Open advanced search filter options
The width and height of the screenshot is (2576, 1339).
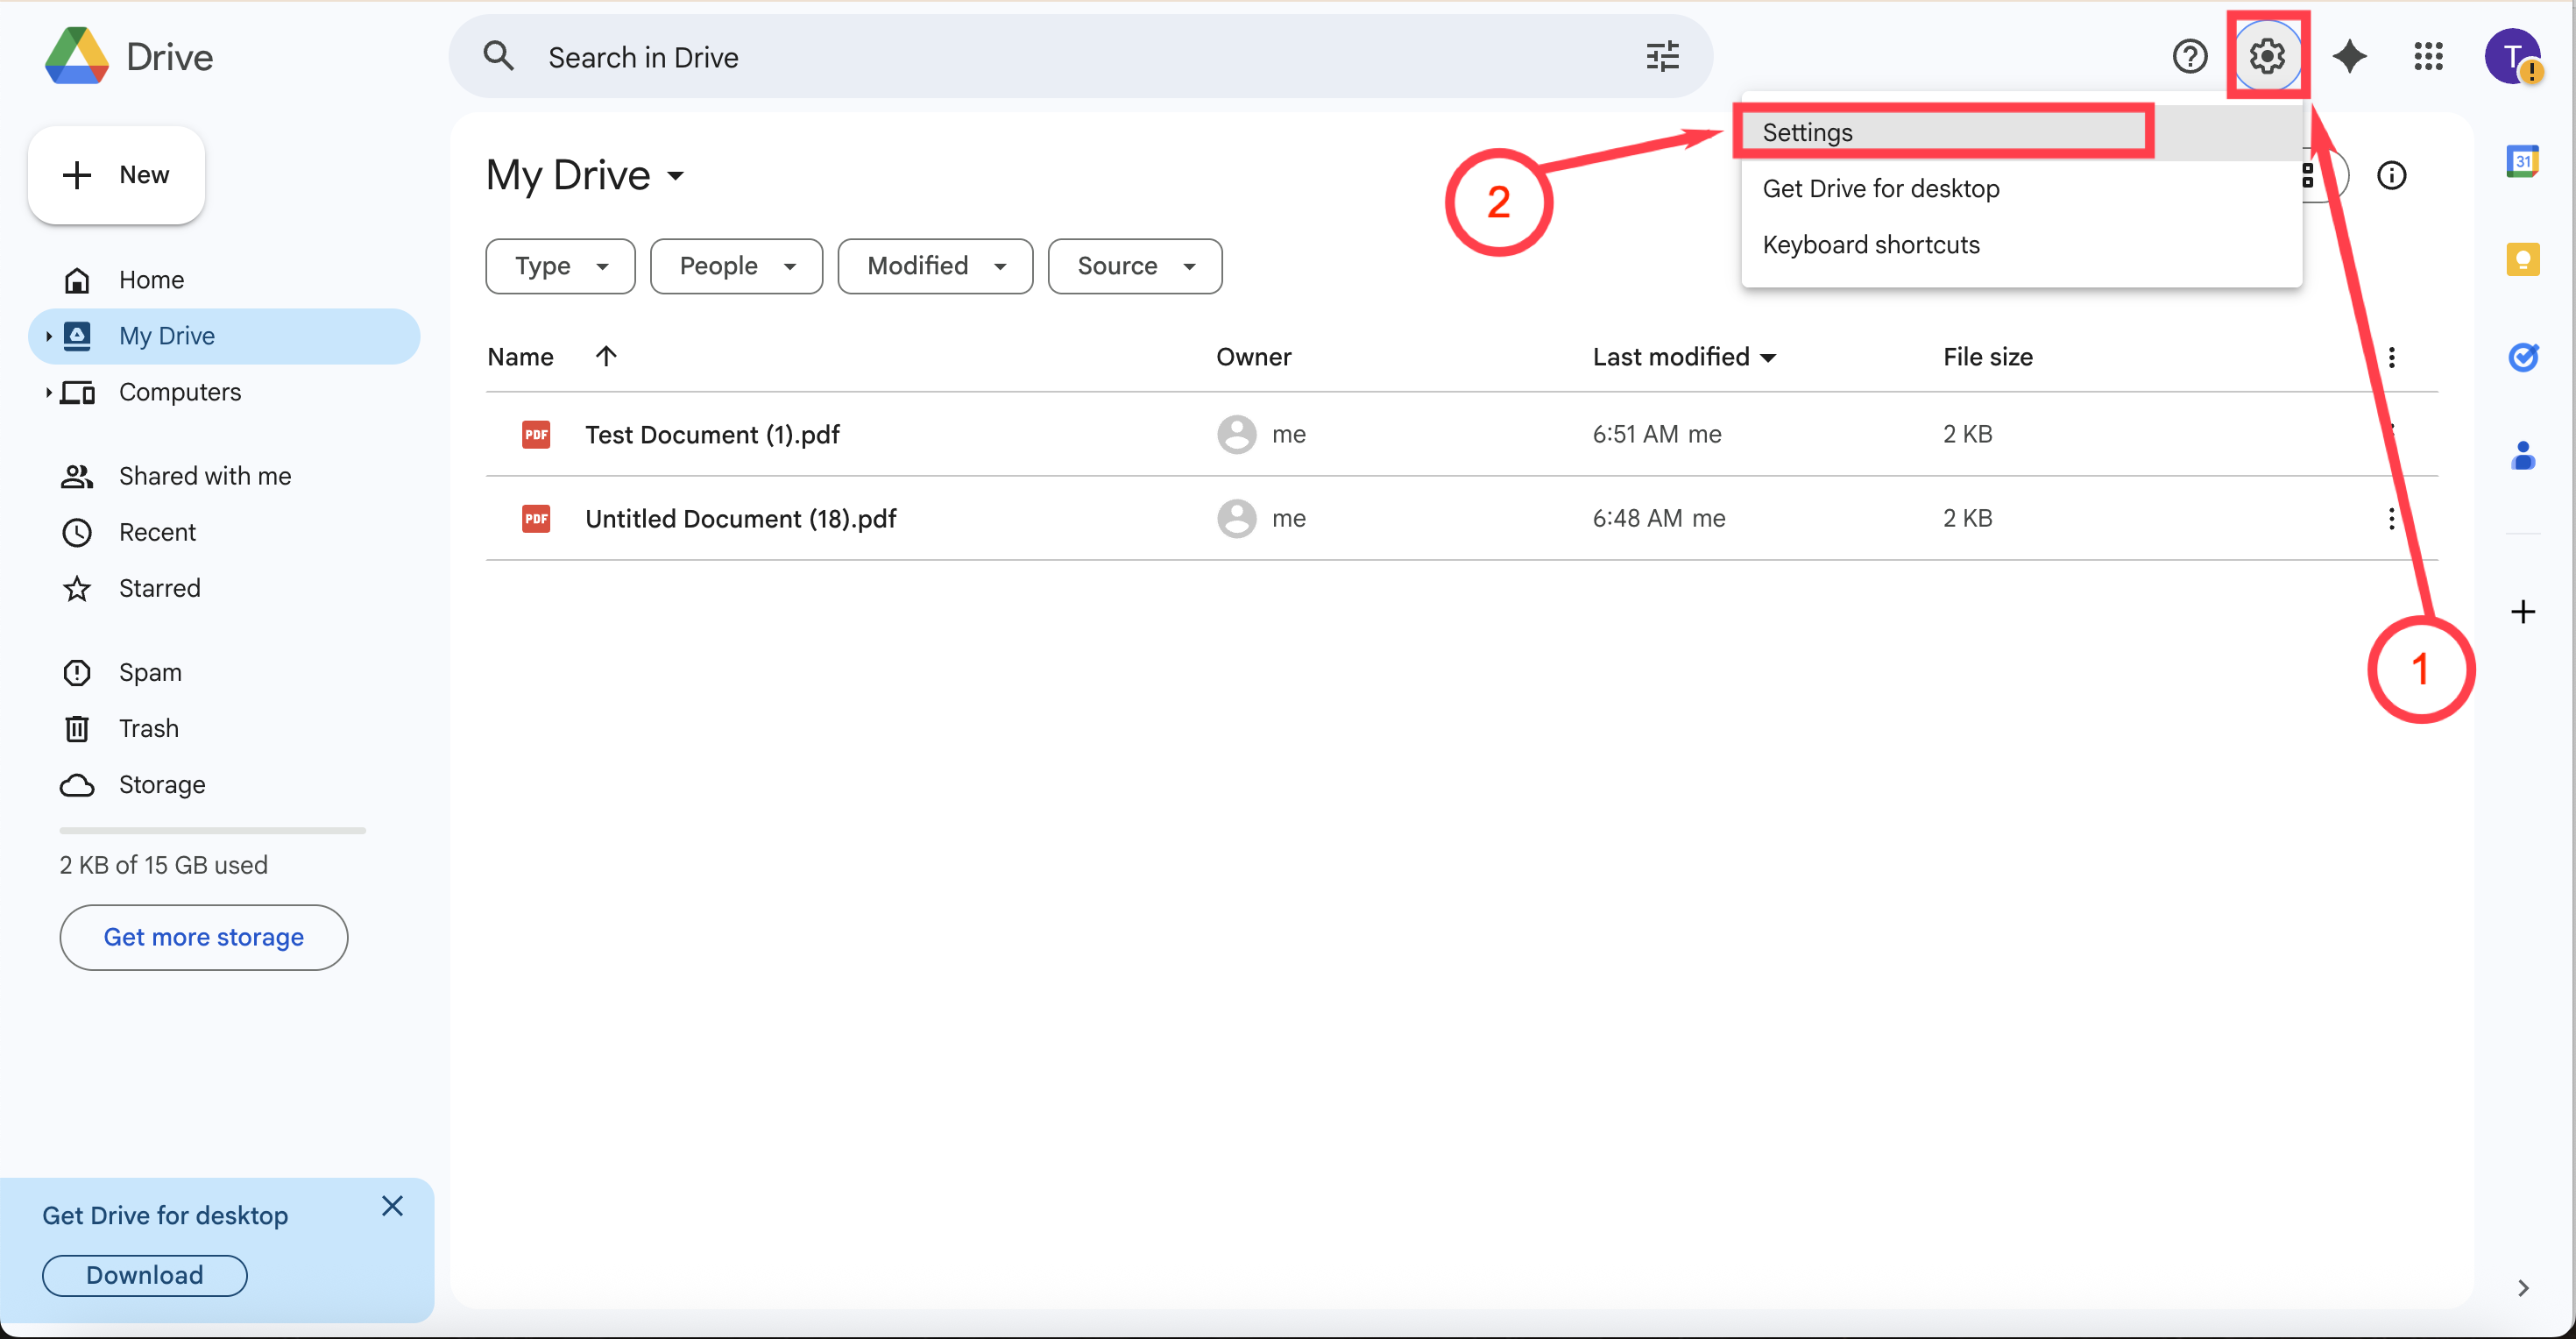(x=1662, y=57)
